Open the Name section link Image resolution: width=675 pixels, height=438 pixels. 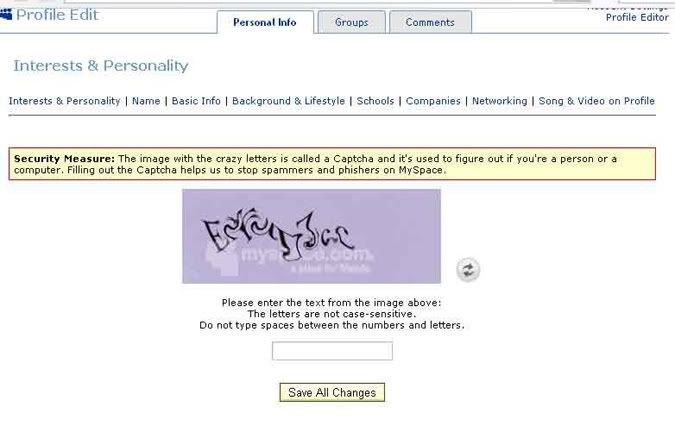coord(146,101)
